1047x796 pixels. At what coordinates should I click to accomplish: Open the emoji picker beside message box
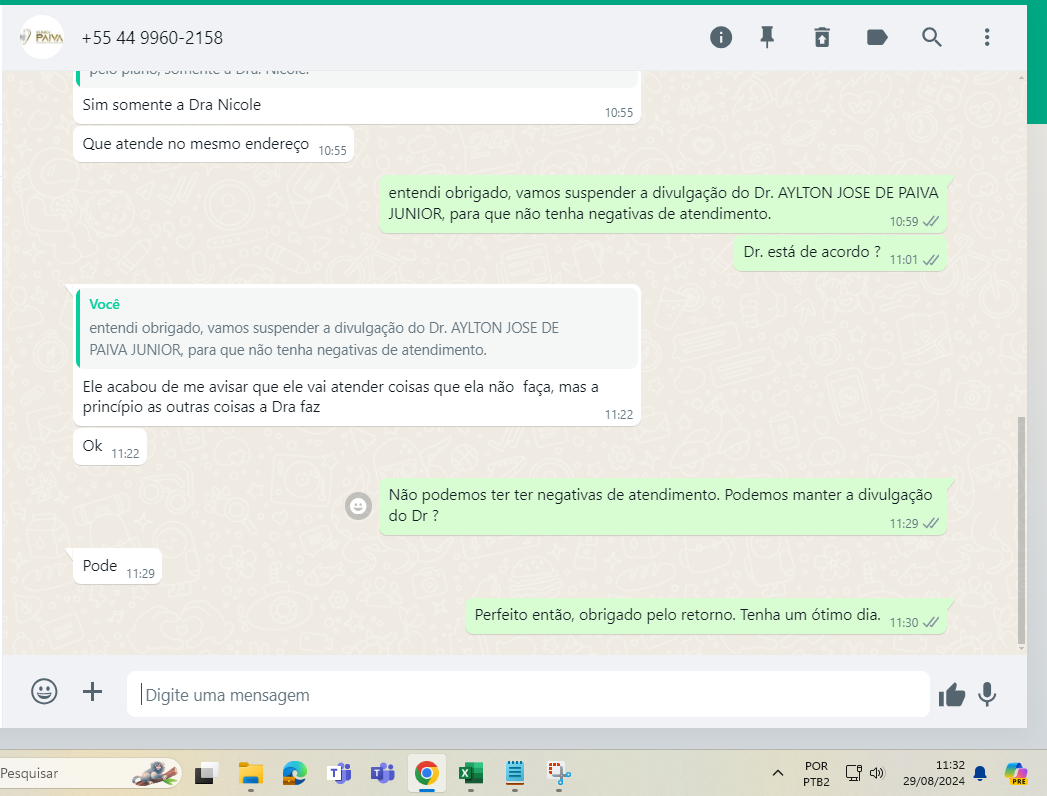(44, 691)
